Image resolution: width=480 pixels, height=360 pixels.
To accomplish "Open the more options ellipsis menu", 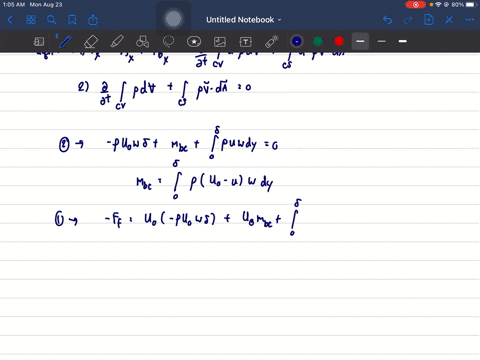I will pos(470,20).
